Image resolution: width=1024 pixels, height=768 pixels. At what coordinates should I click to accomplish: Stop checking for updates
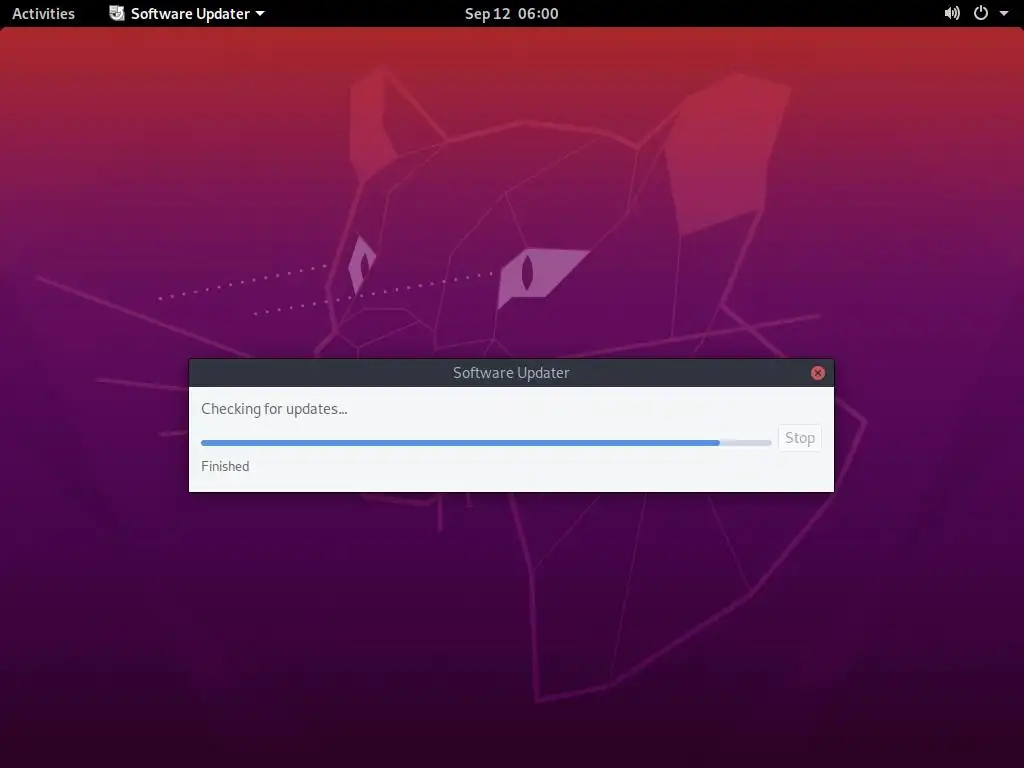799,438
